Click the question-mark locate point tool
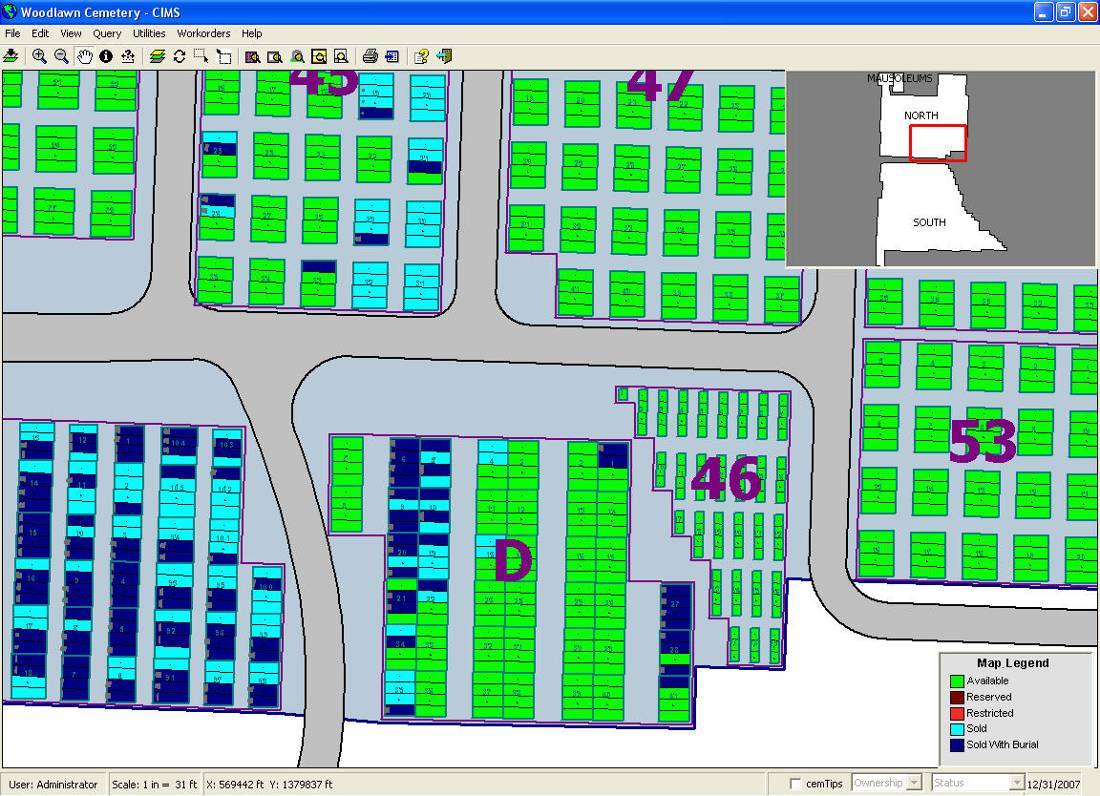The width and height of the screenshot is (1100, 796). tap(128, 56)
